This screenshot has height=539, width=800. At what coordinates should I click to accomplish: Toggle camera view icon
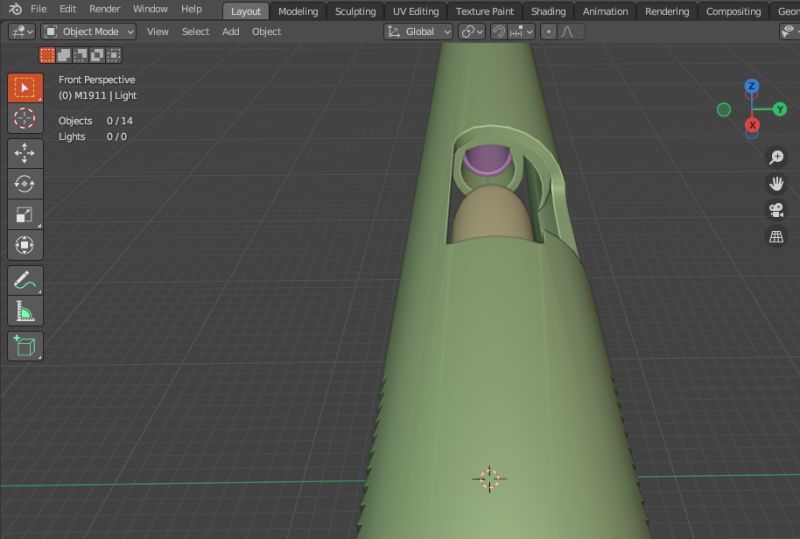tap(776, 210)
